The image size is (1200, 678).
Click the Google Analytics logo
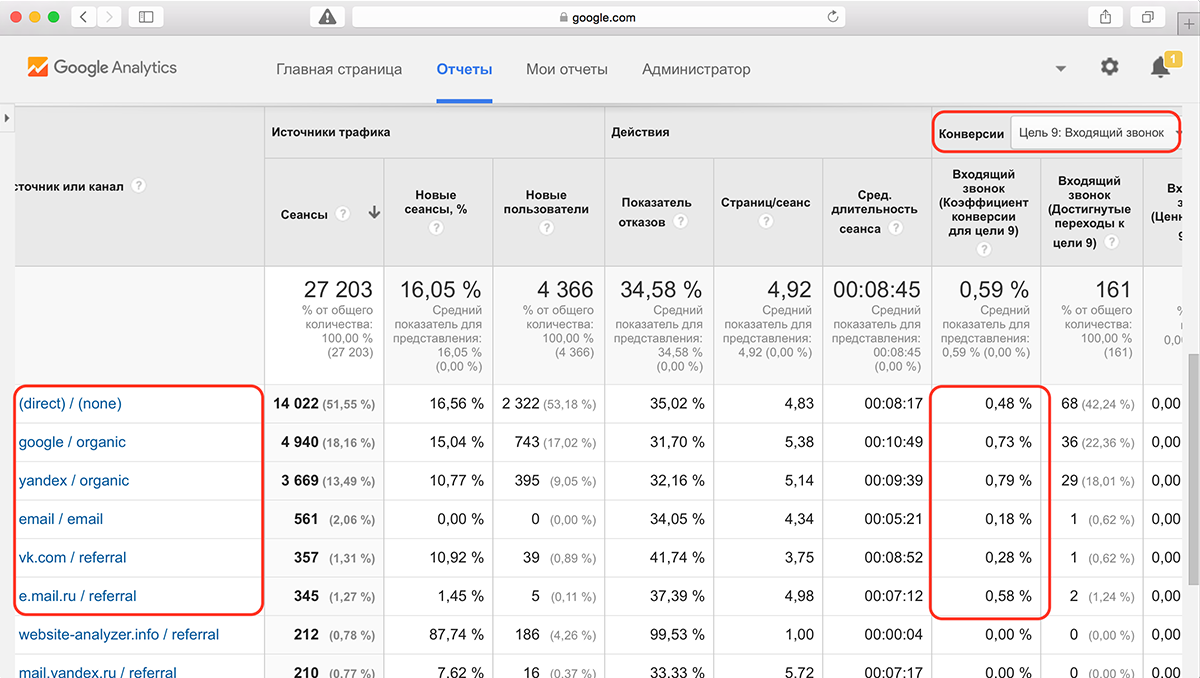[102, 68]
